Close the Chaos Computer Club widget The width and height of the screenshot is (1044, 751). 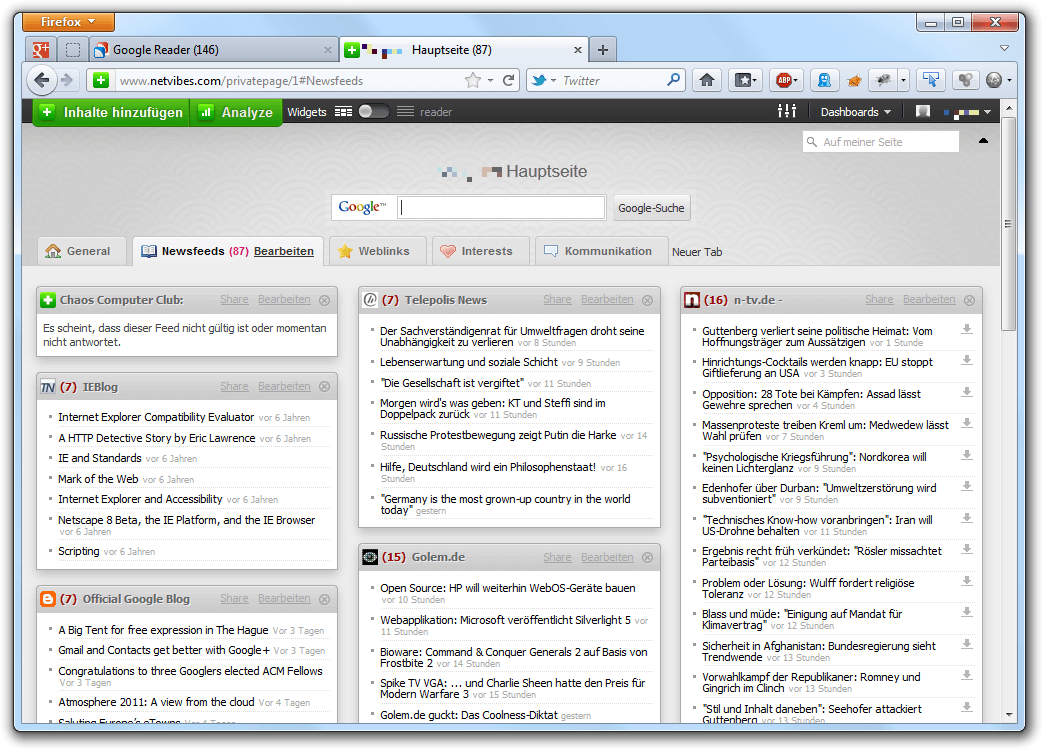[x=324, y=300]
